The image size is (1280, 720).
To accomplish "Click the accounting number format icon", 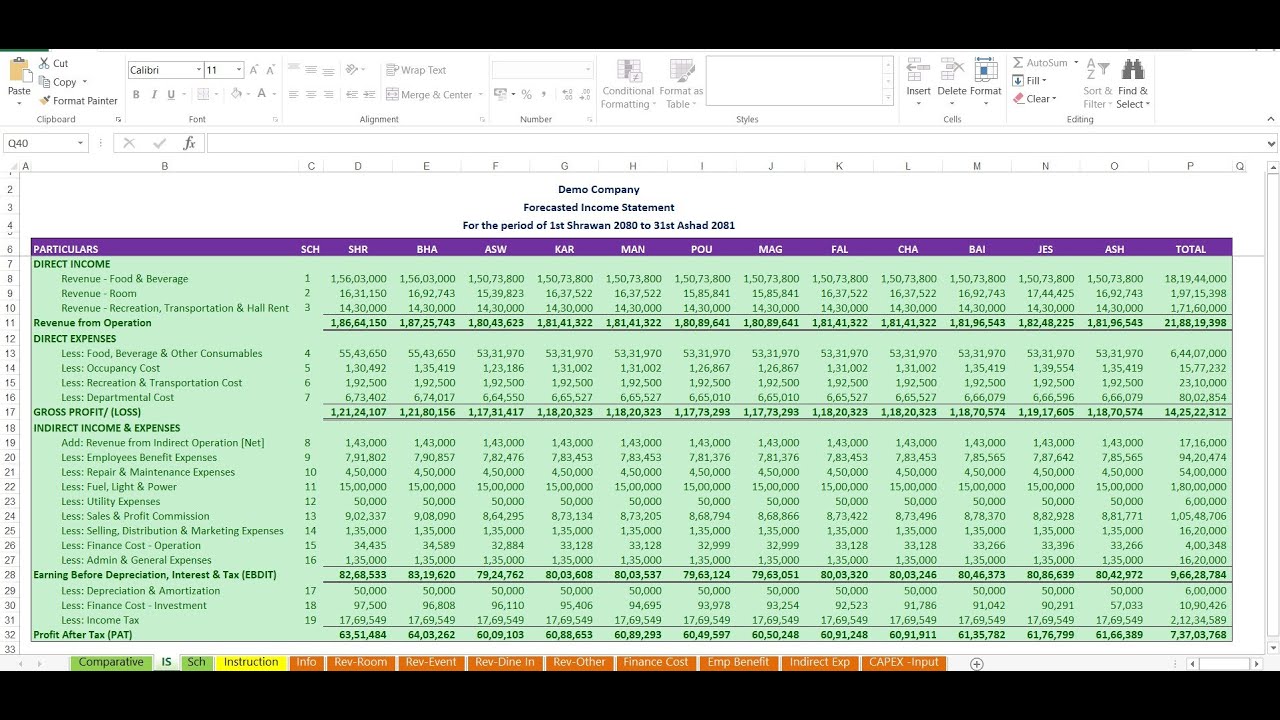I will (x=499, y=95).
